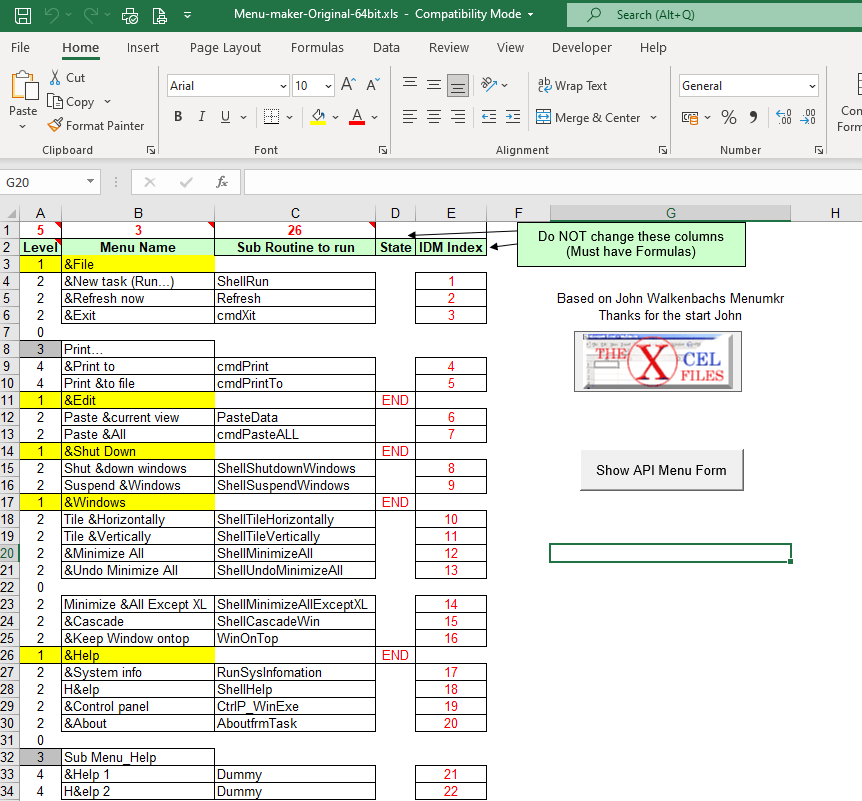The image size is (862, 801).
Task: Open Customize Quick Access Toolbar arrow
Action: click(187, 15)
